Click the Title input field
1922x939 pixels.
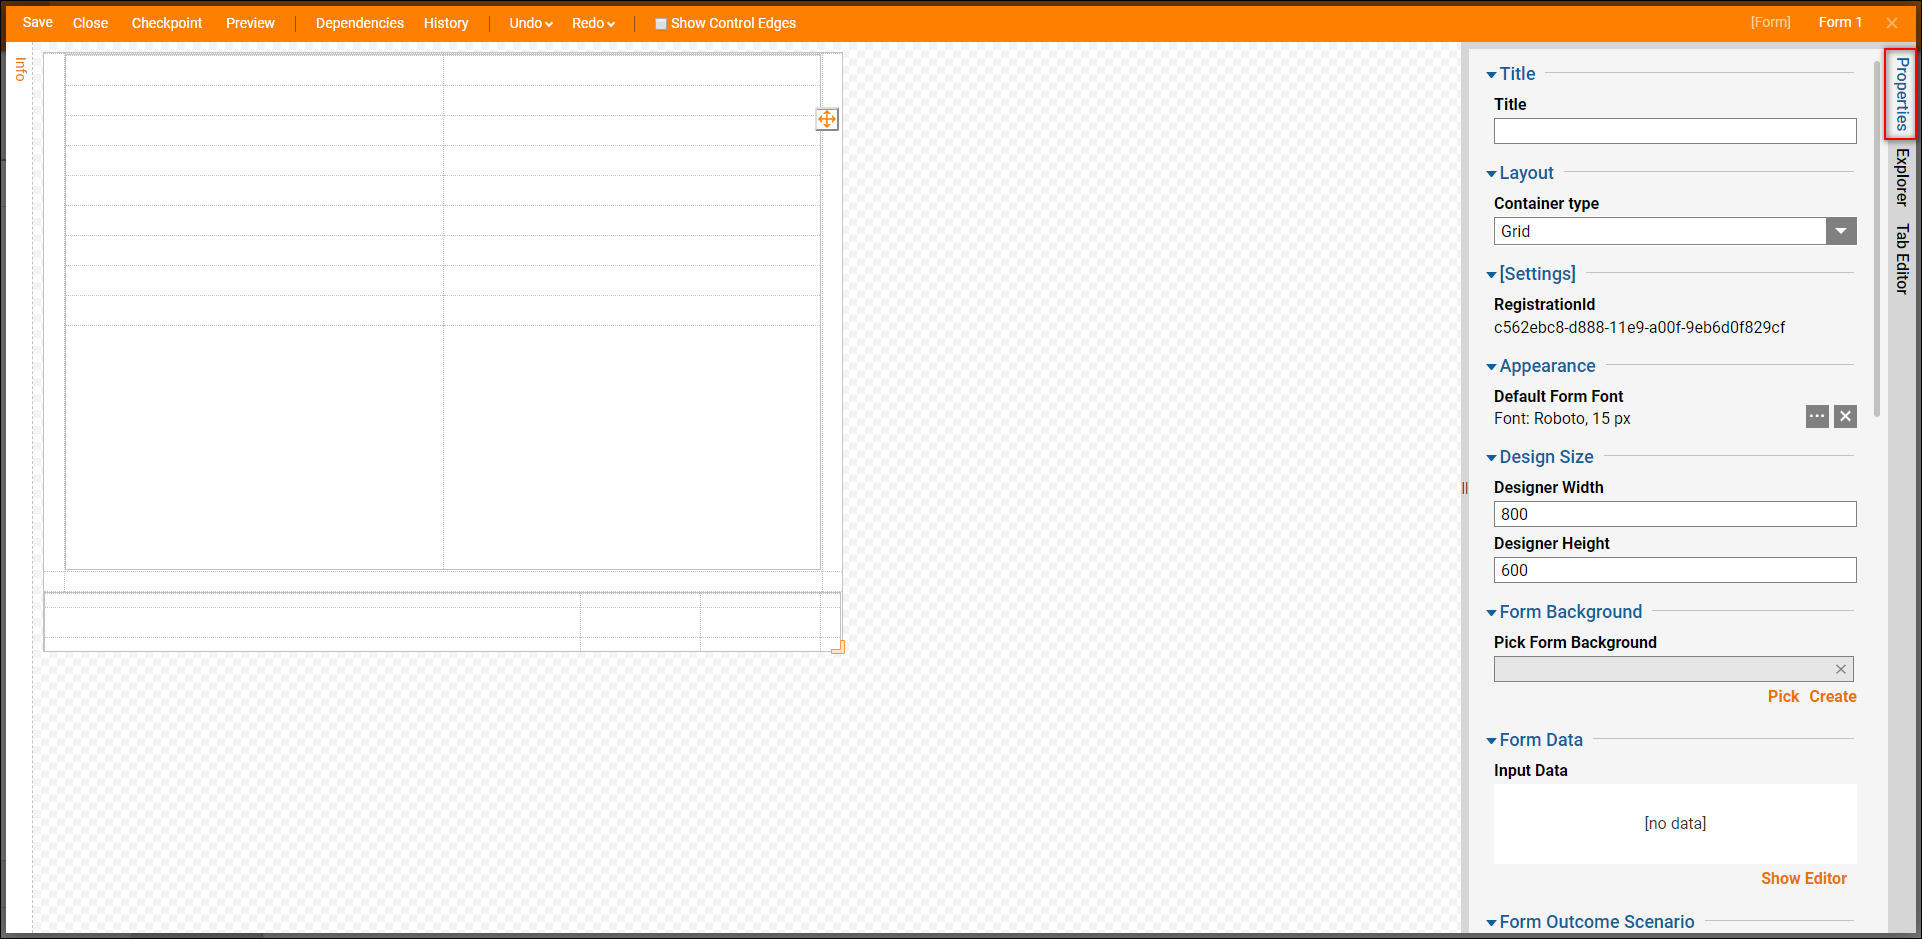click(1675, 131)
